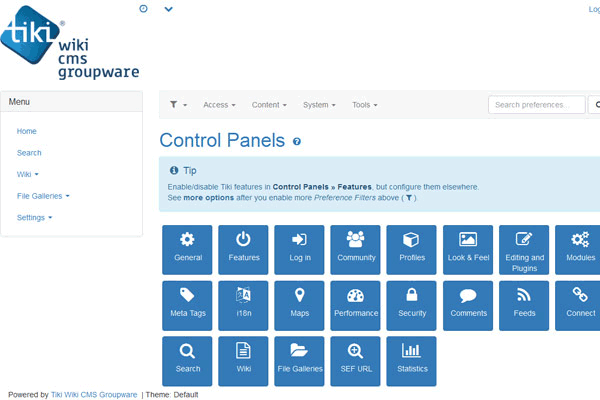Open the Feeds control panel
The image size is (600, 400).
coord(523,305)
